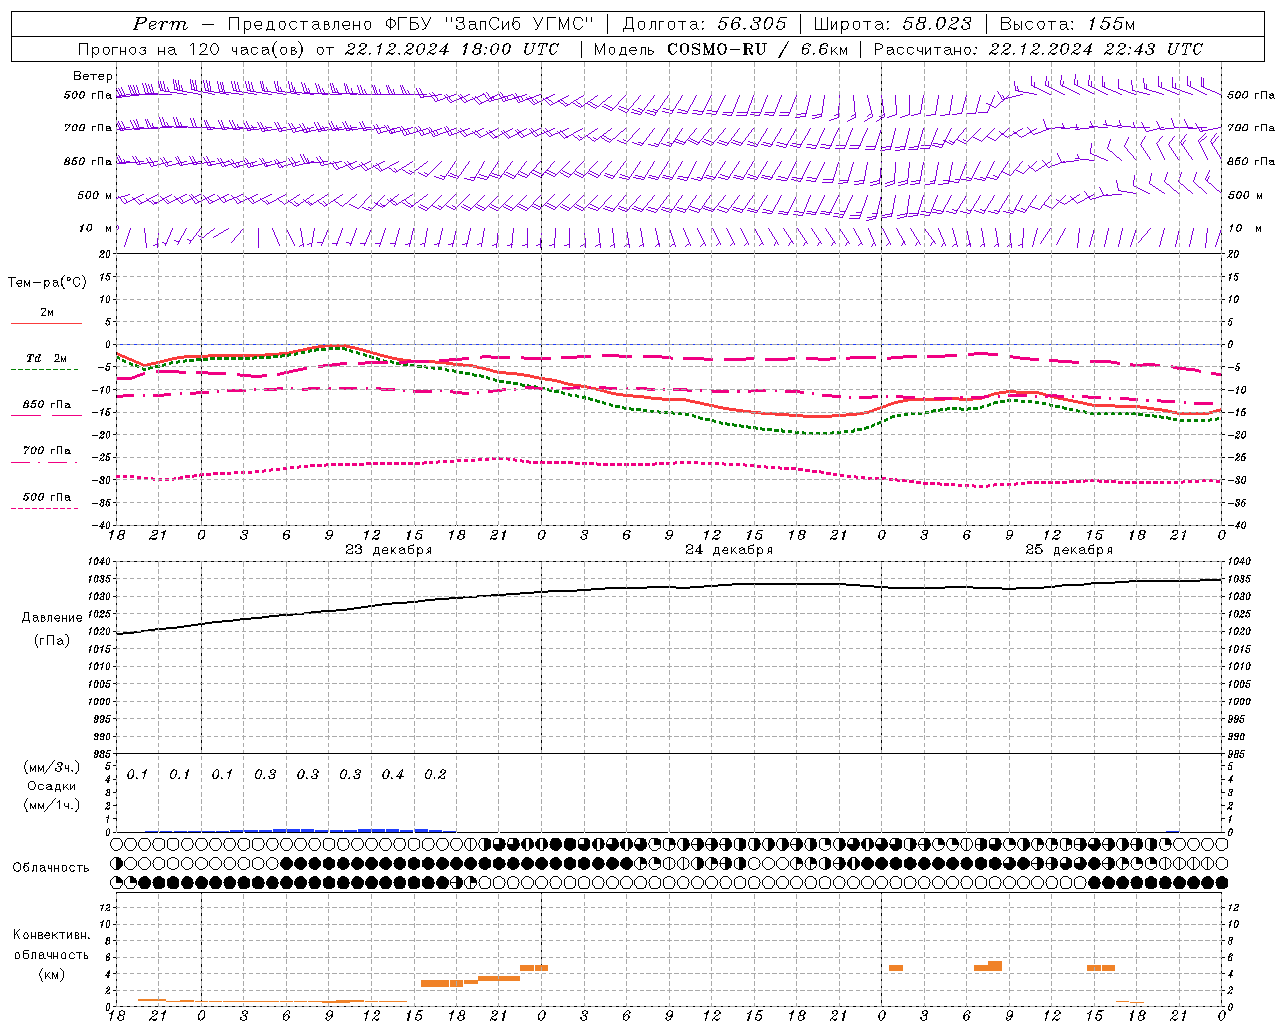Click the "Td 2м" dew point legend entry

47,358
